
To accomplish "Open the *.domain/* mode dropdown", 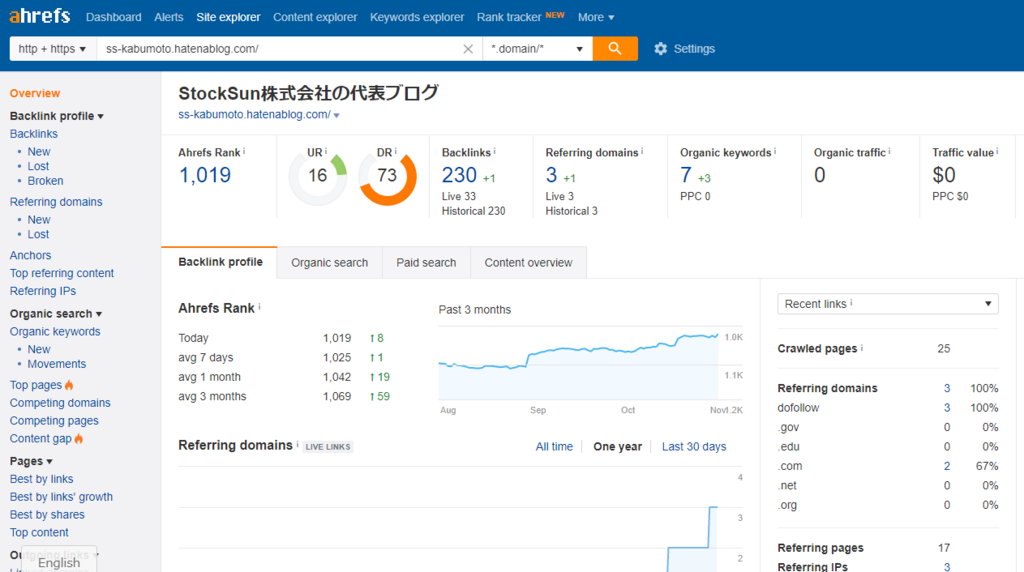I will (x=537, y=49).
